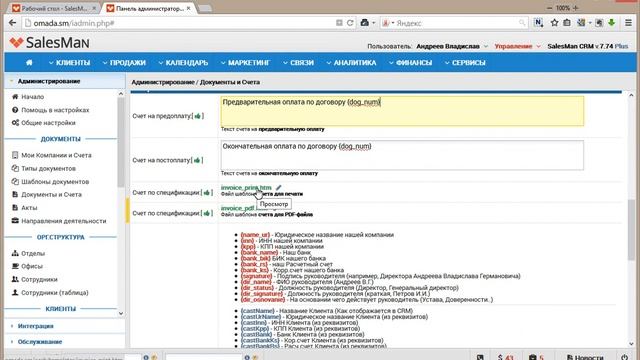Open the ФИНАНСЫ dropdown menu
The width and height of the screenshot is (640, 360).
point(410,62)
